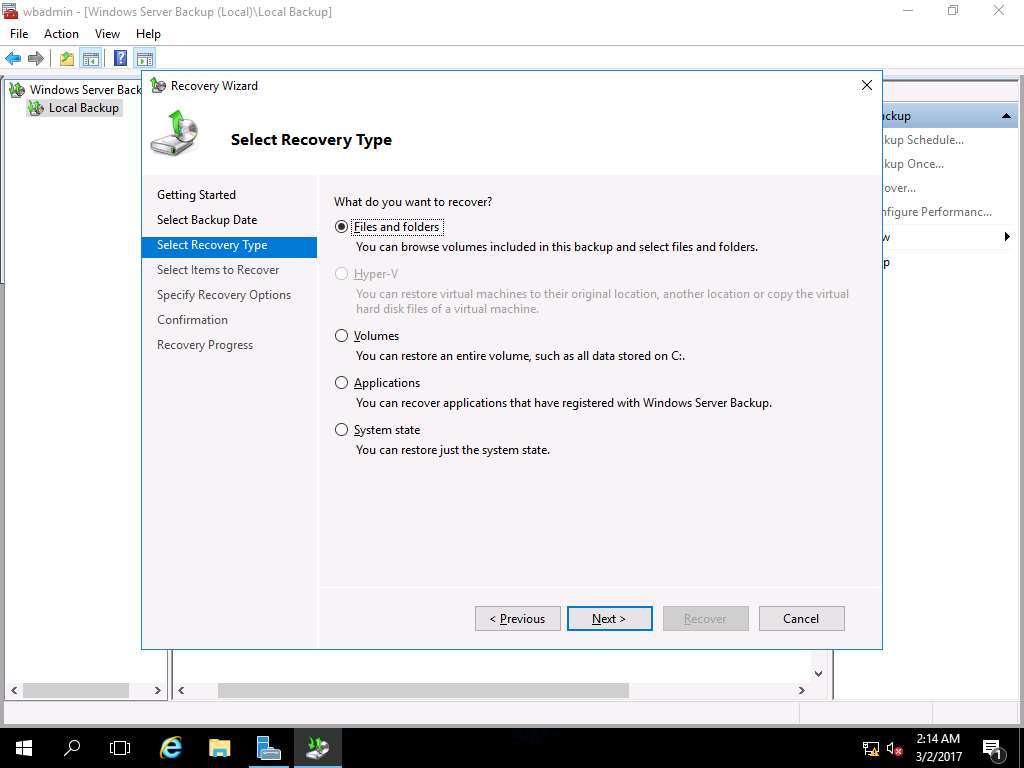Click Select Recovery Type wizard step
The height and width of the screenshot is (768, 1024).
coord(229,245)
